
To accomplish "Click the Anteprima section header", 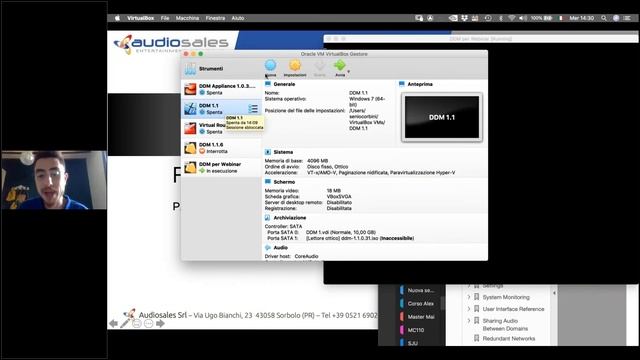I will click(420, 84).
